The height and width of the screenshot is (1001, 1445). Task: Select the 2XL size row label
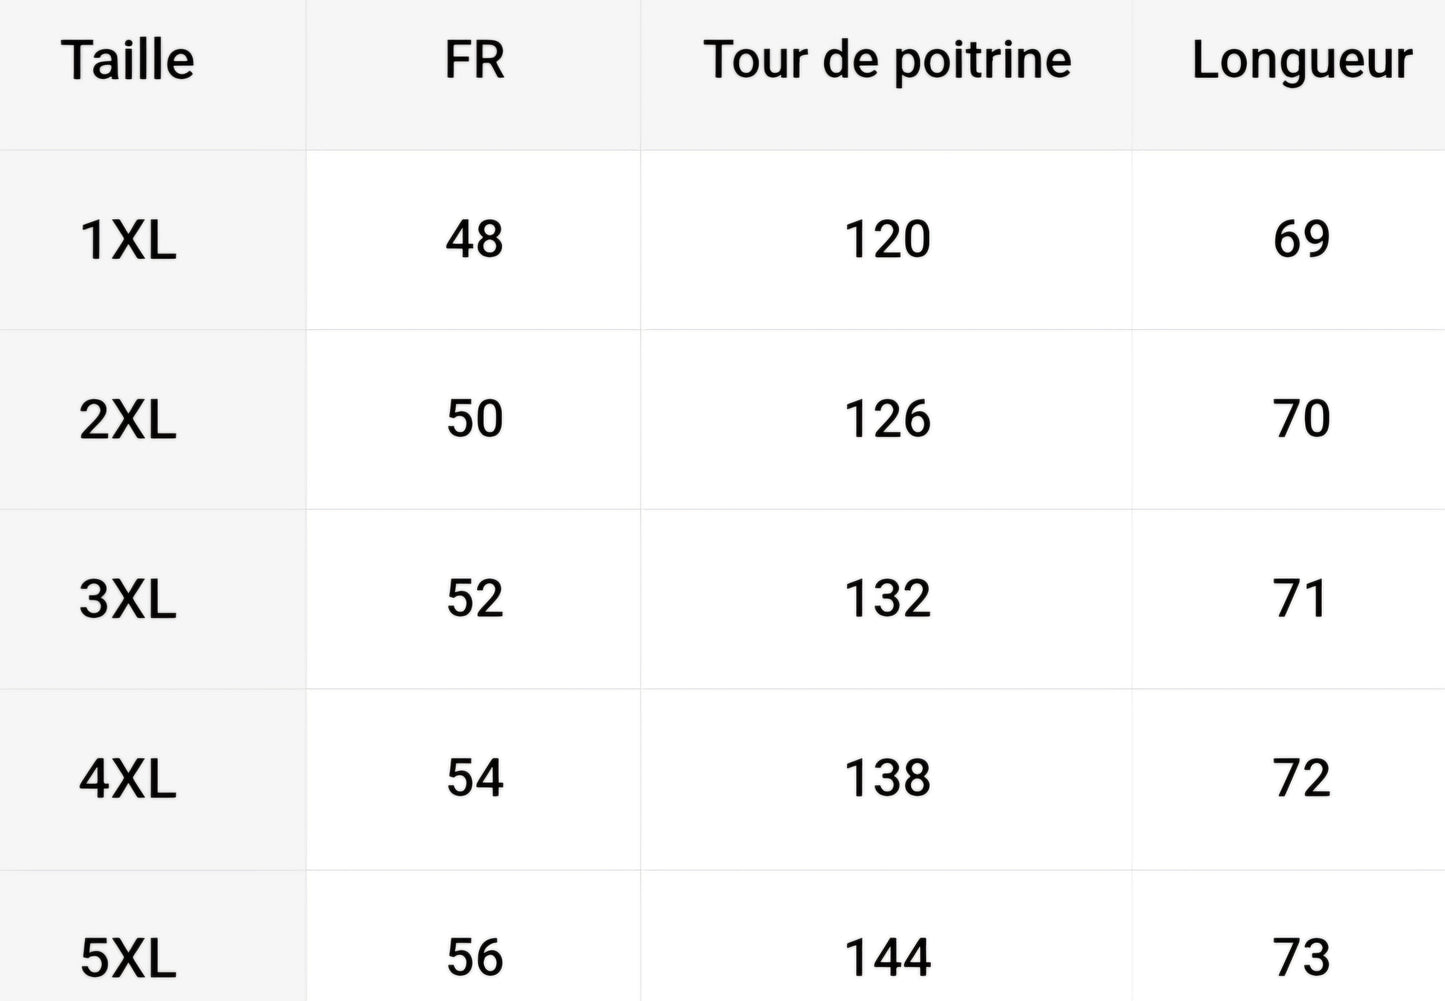click(128, 420)
